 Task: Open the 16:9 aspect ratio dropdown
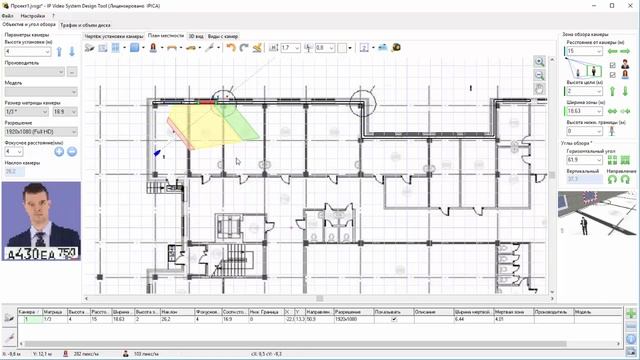click(x=74, y=112)
